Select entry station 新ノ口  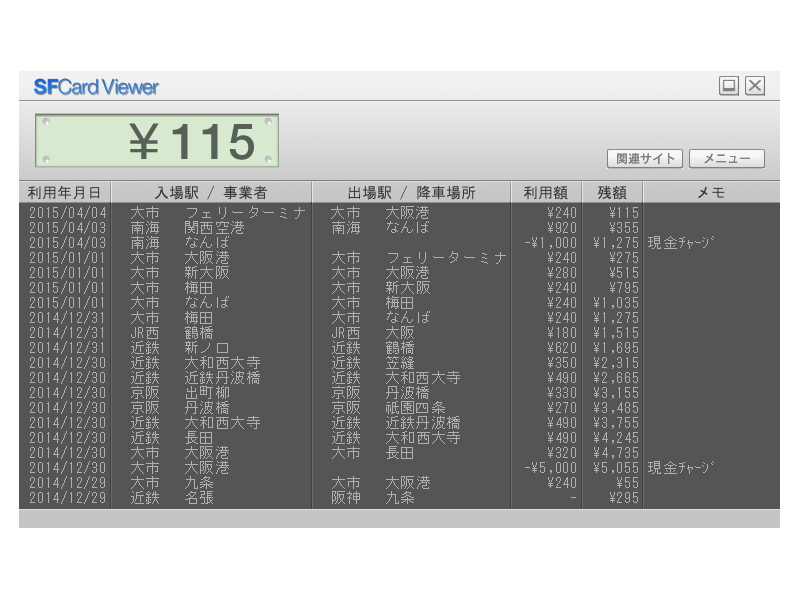[207, 348]
